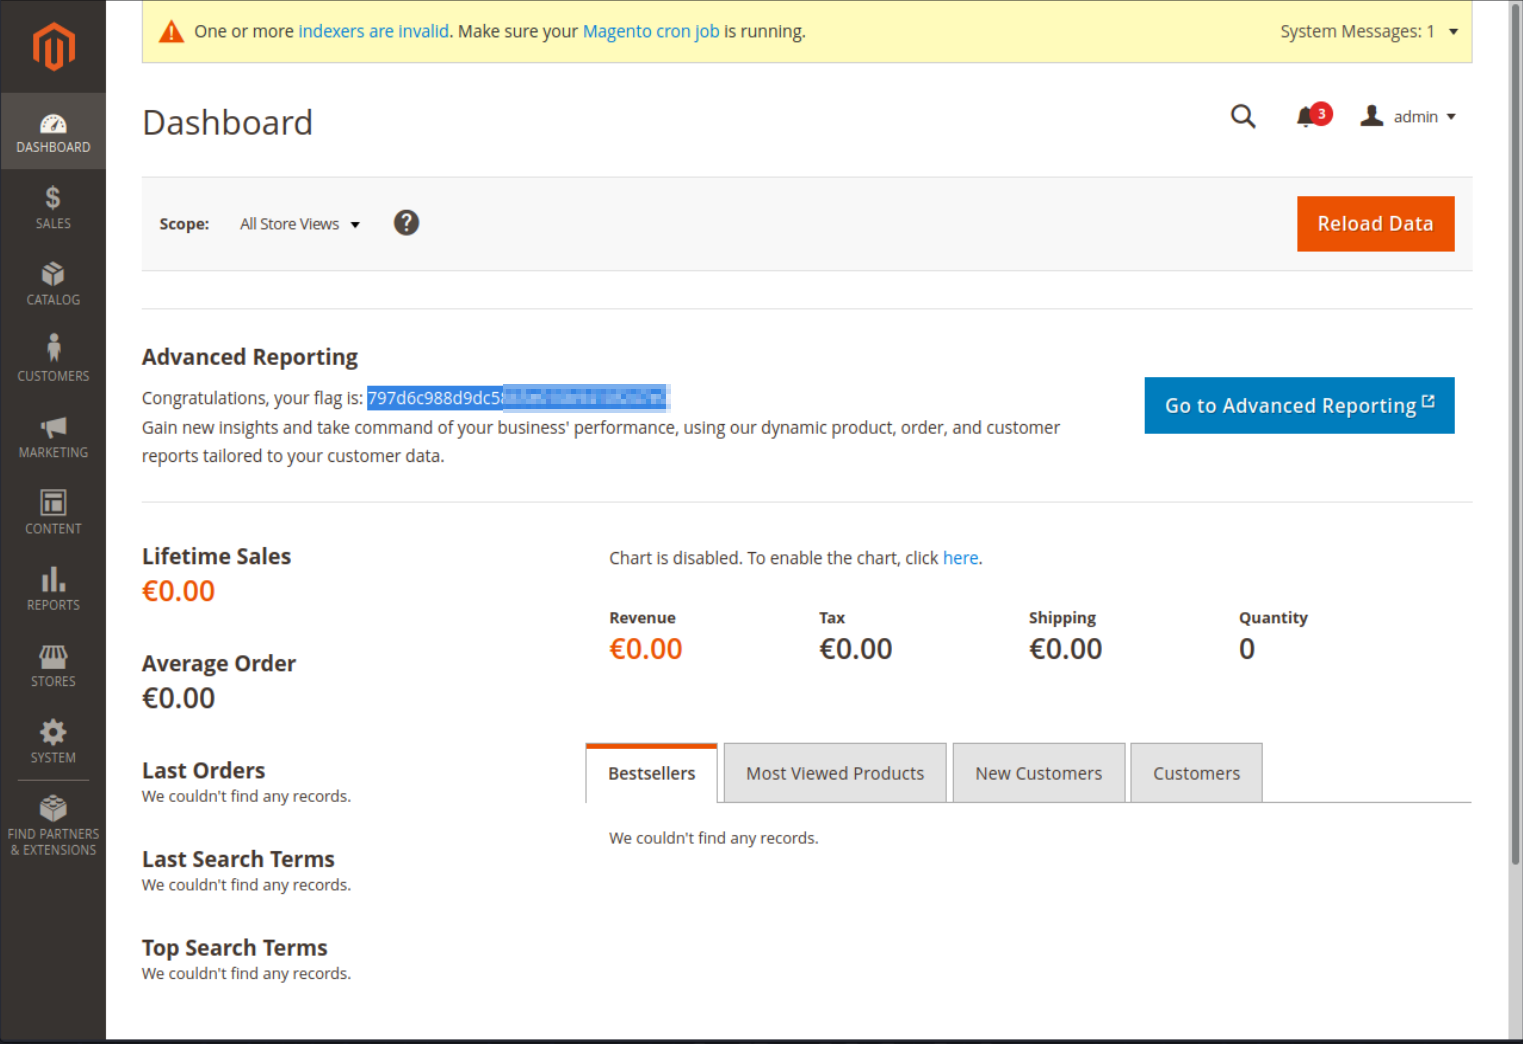Click the warning triangle icon
1523x1044 pixels.
pos(172,32)
